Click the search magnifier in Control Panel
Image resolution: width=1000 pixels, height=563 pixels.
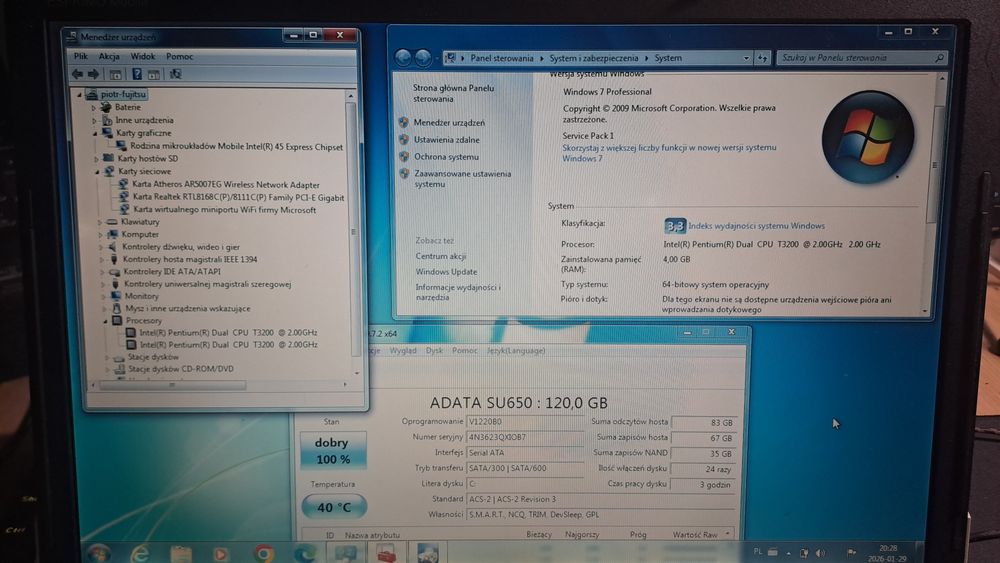click(x=939, y=58)
